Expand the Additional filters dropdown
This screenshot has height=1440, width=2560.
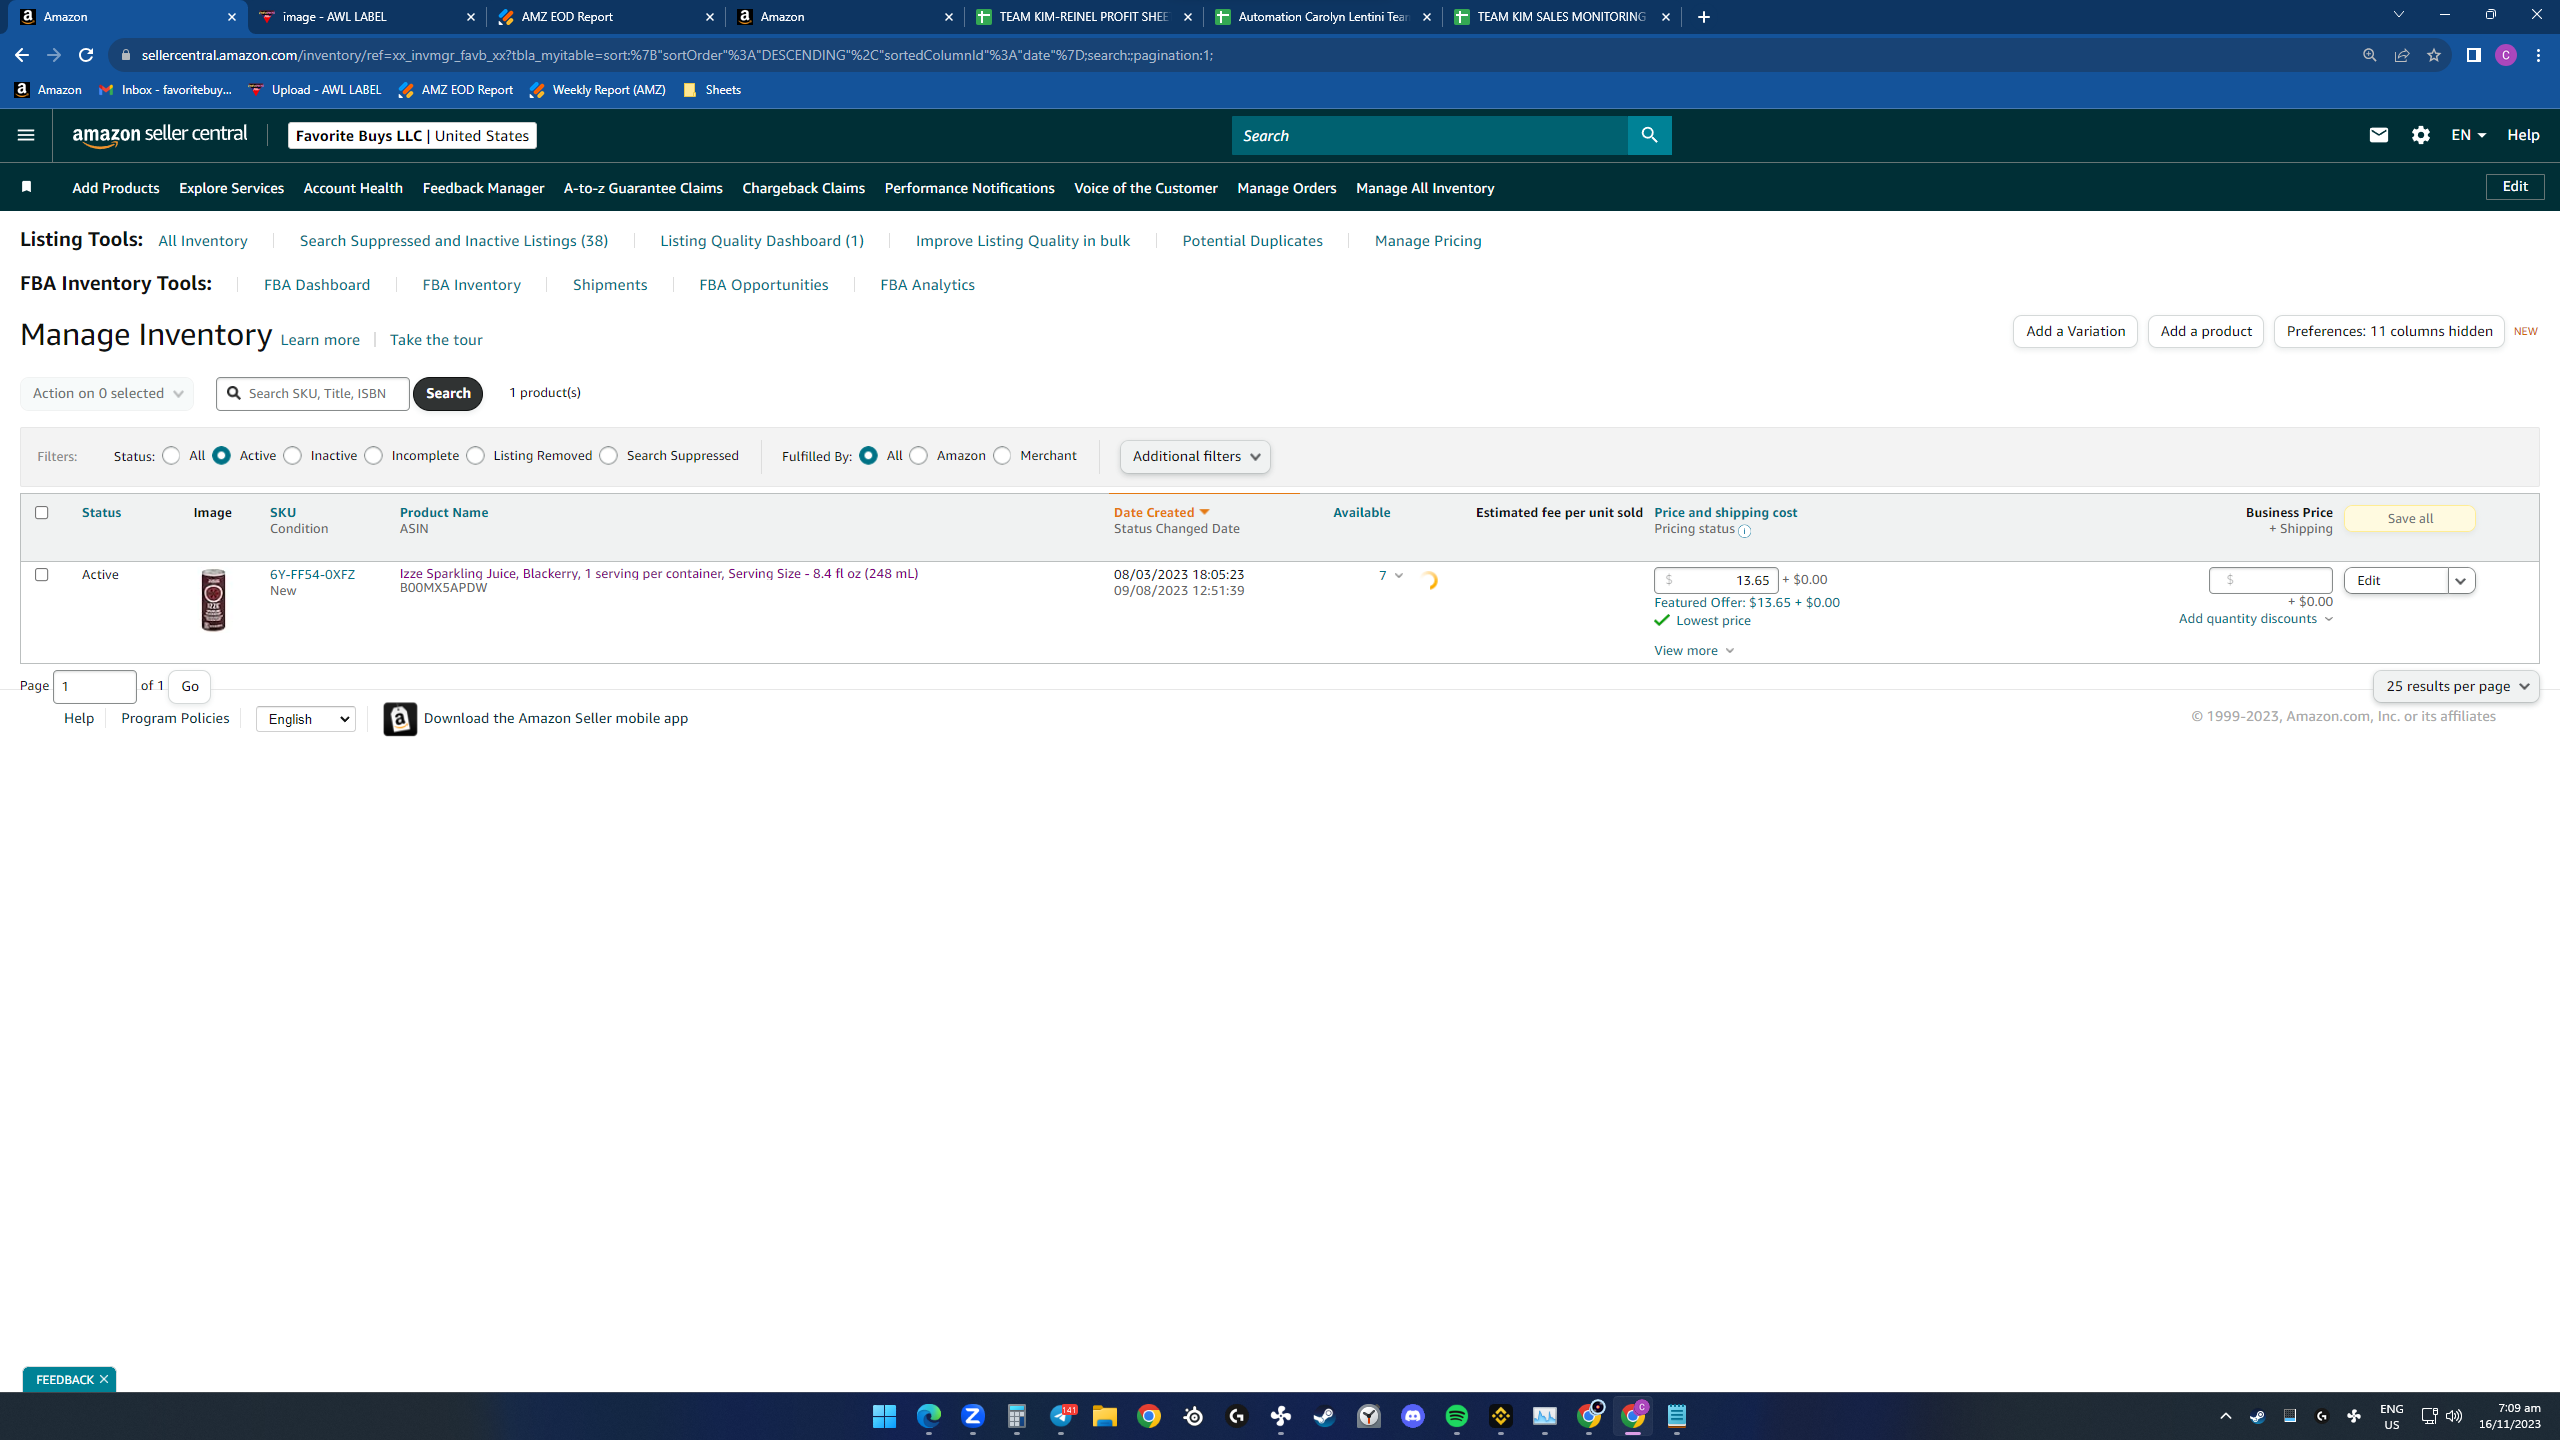tap(1195, 456)
